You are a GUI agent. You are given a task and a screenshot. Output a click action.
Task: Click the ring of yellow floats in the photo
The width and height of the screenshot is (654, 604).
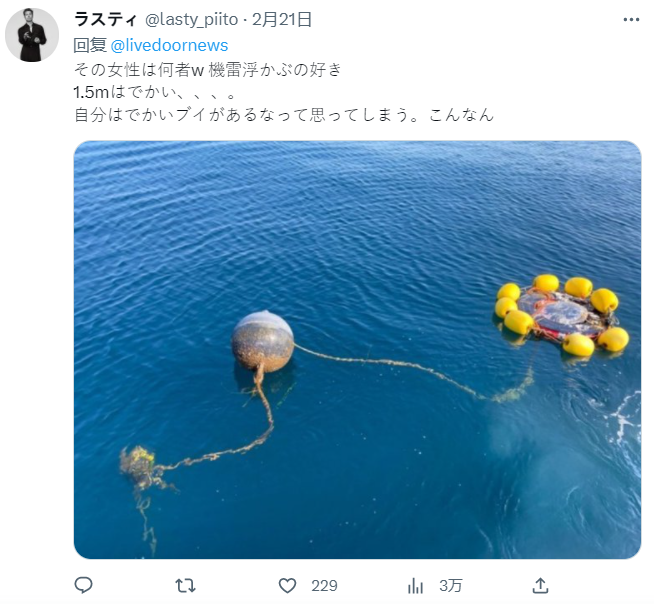pyautogui.click(x=562, y=315)
